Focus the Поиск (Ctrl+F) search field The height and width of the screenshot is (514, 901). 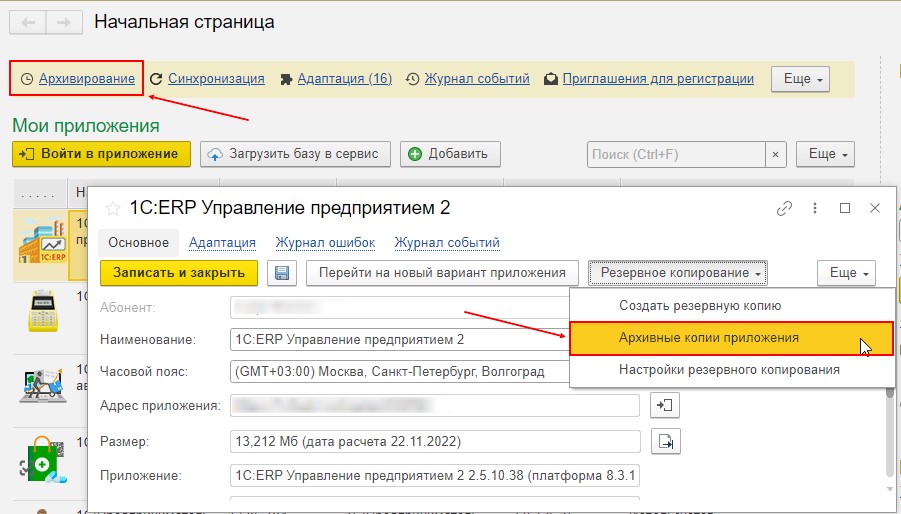[x=676, y=154]
